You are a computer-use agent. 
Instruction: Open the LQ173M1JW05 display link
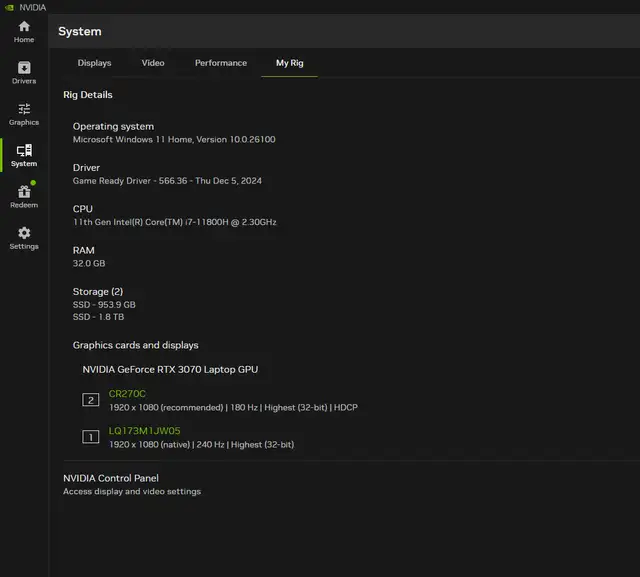(144, 431)
